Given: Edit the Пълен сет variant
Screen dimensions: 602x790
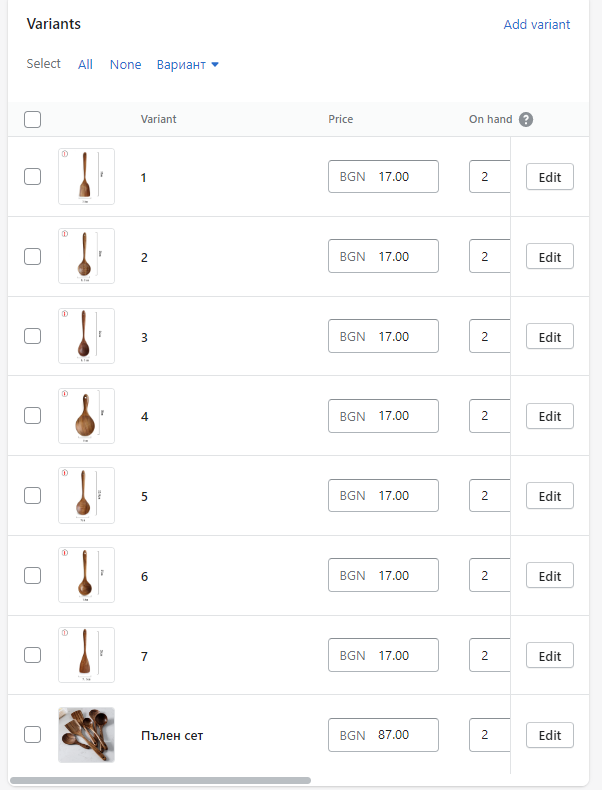Looking at the screenshot, I should [550, 736].
